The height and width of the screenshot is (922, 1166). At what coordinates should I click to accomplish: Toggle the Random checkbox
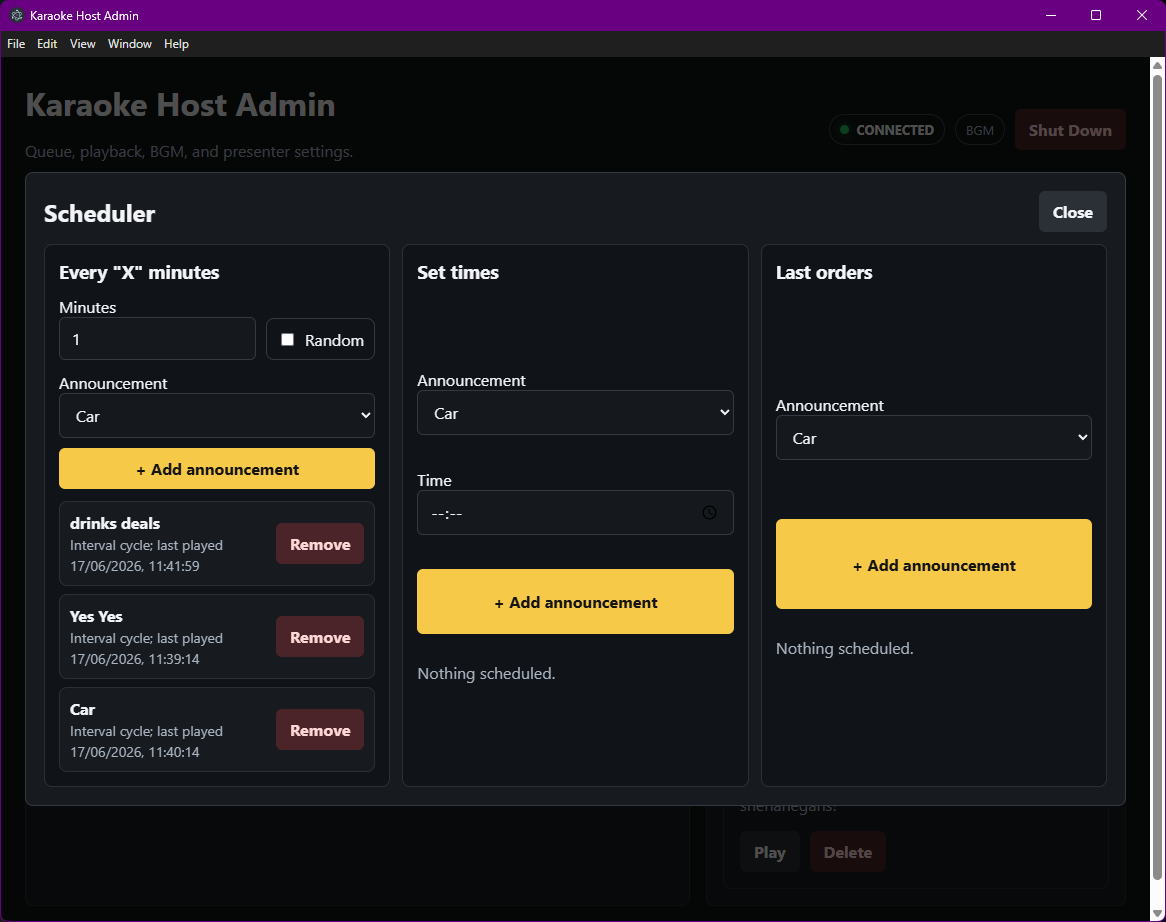pos(287,340)
